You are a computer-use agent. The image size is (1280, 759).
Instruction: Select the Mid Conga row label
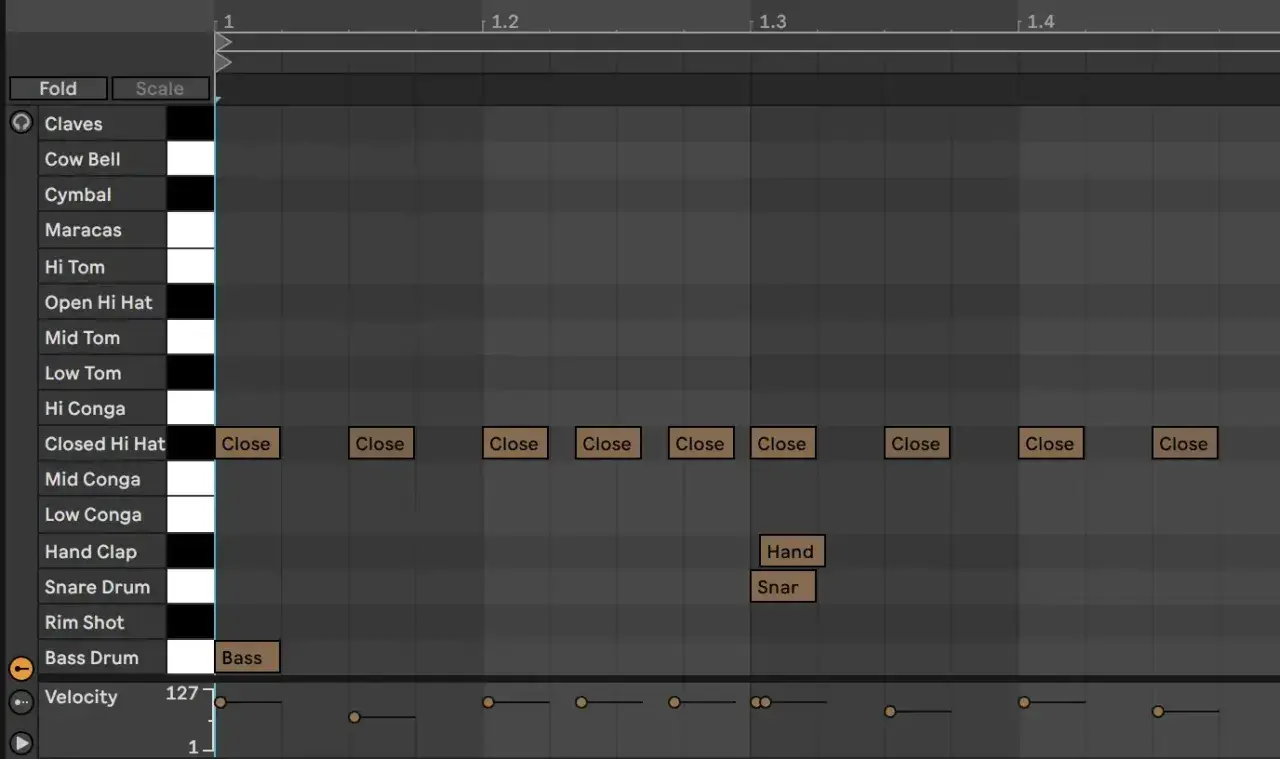click(102, 480)
